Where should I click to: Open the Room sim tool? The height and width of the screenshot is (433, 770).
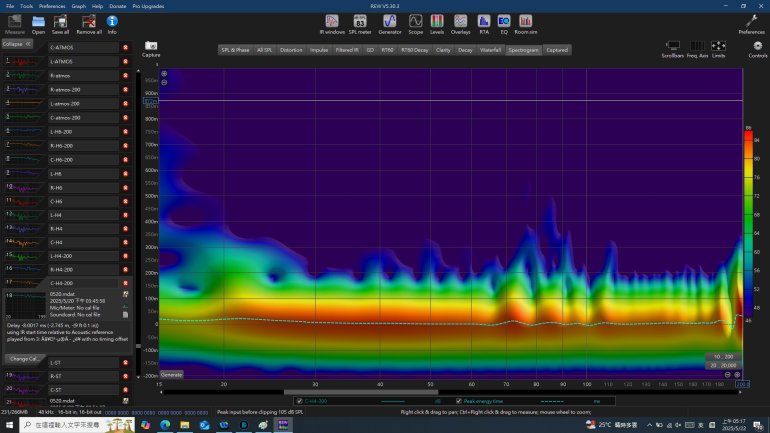(525, 22)
